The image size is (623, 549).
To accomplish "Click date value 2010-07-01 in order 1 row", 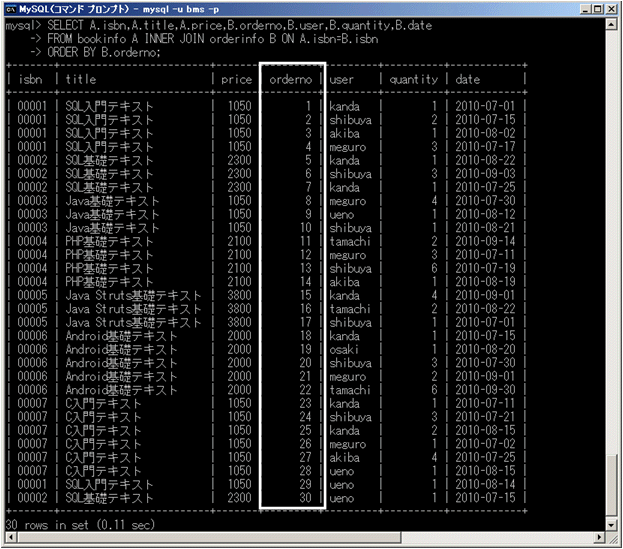I will point(485,106).
